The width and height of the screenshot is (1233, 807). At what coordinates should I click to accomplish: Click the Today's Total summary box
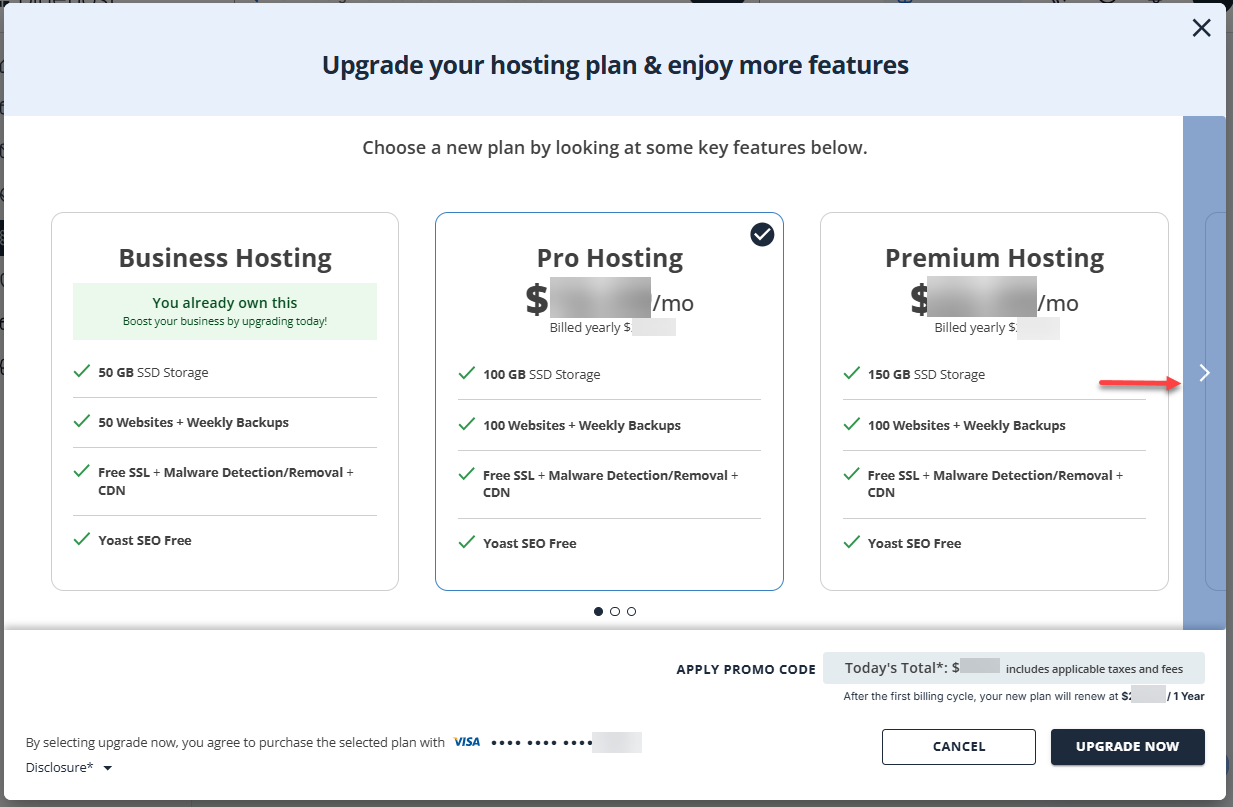[x=1013, y=667]
